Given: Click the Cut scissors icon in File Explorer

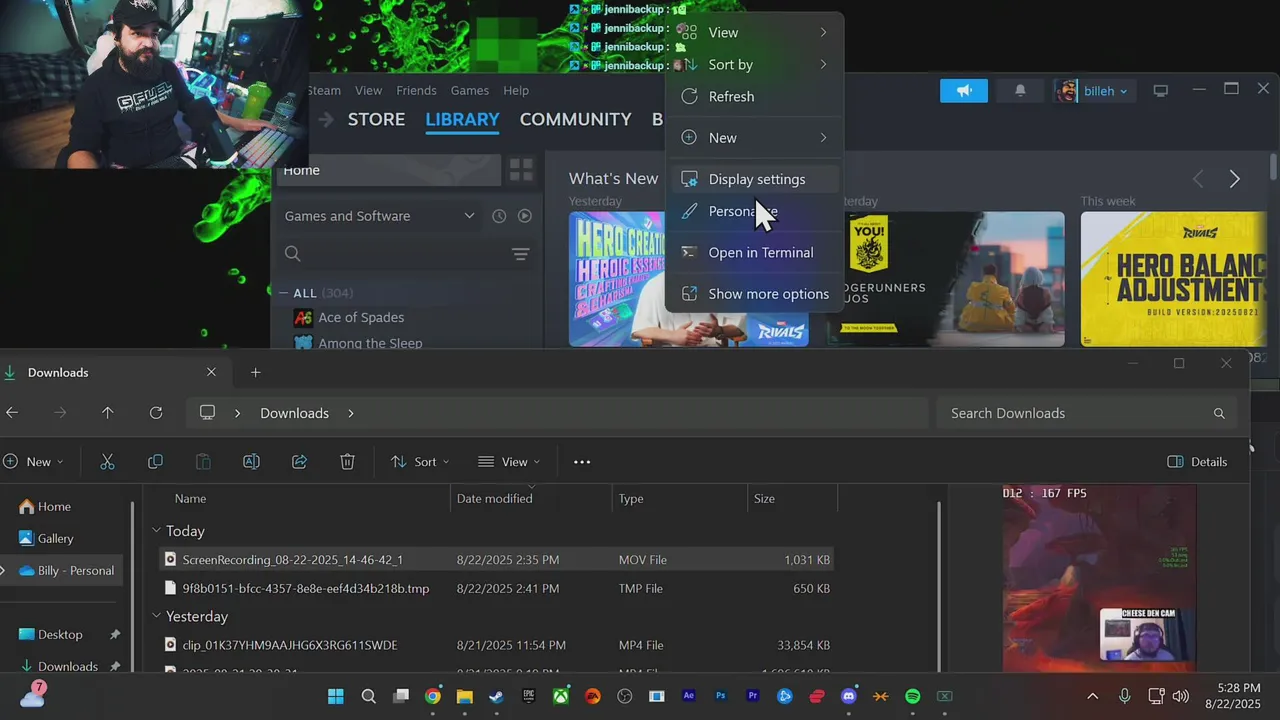Looking at the screenshot, I should click(x=107, y=462).
